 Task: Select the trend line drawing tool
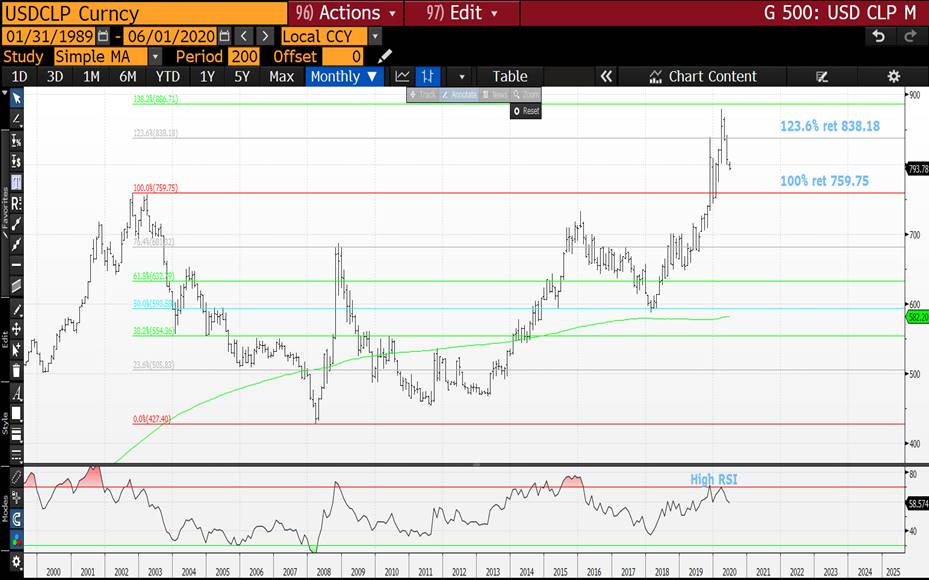click(x=17, y=119)
